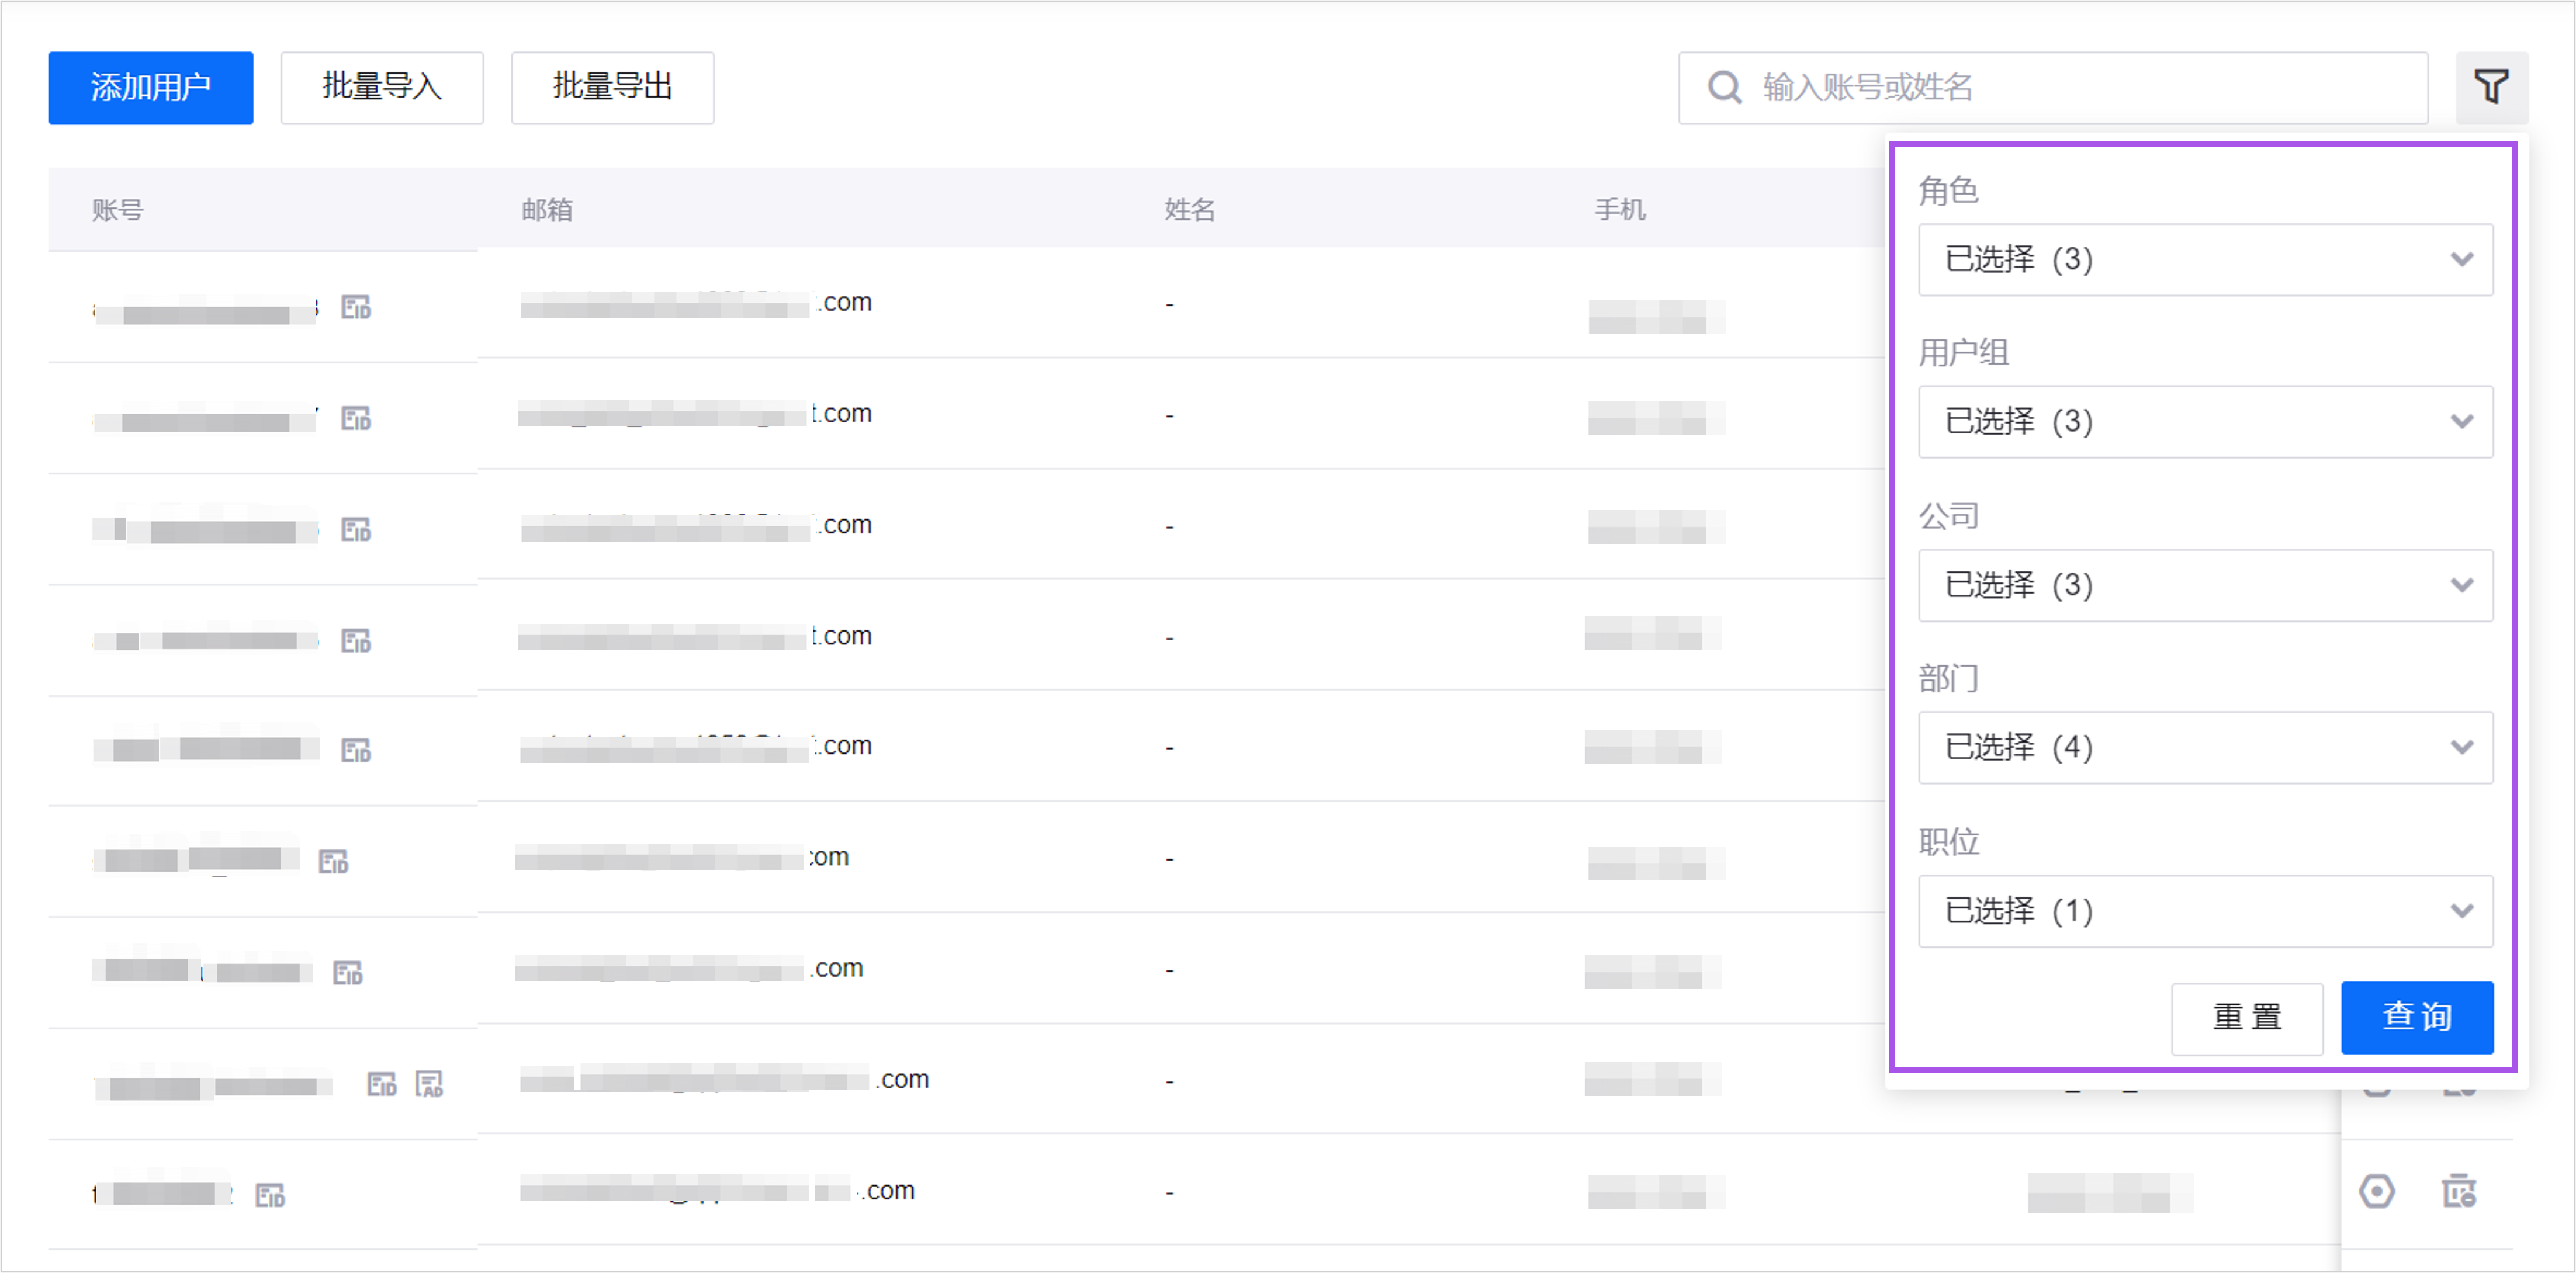Open the 部门 dropdown showing 已选择 (4)
The width and height of the screenshot is (2576, 1273).
click(x=2205, y=747)
